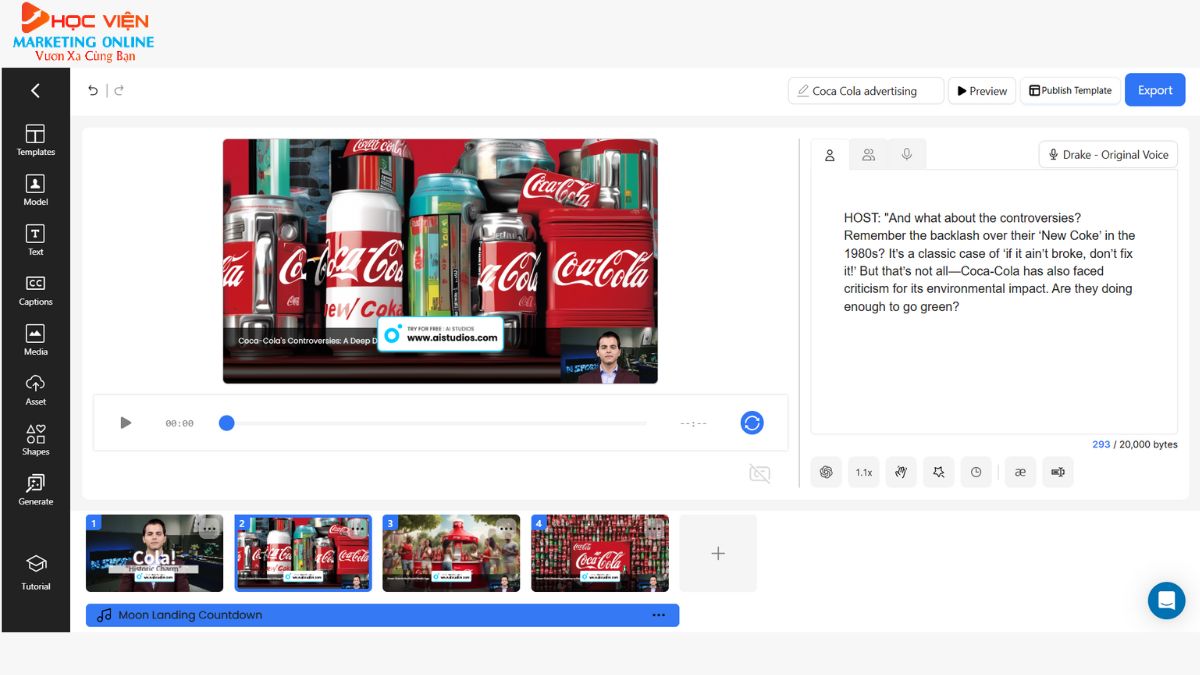
Task: Select scene 1 thumbnail
Action: (154, 553)
